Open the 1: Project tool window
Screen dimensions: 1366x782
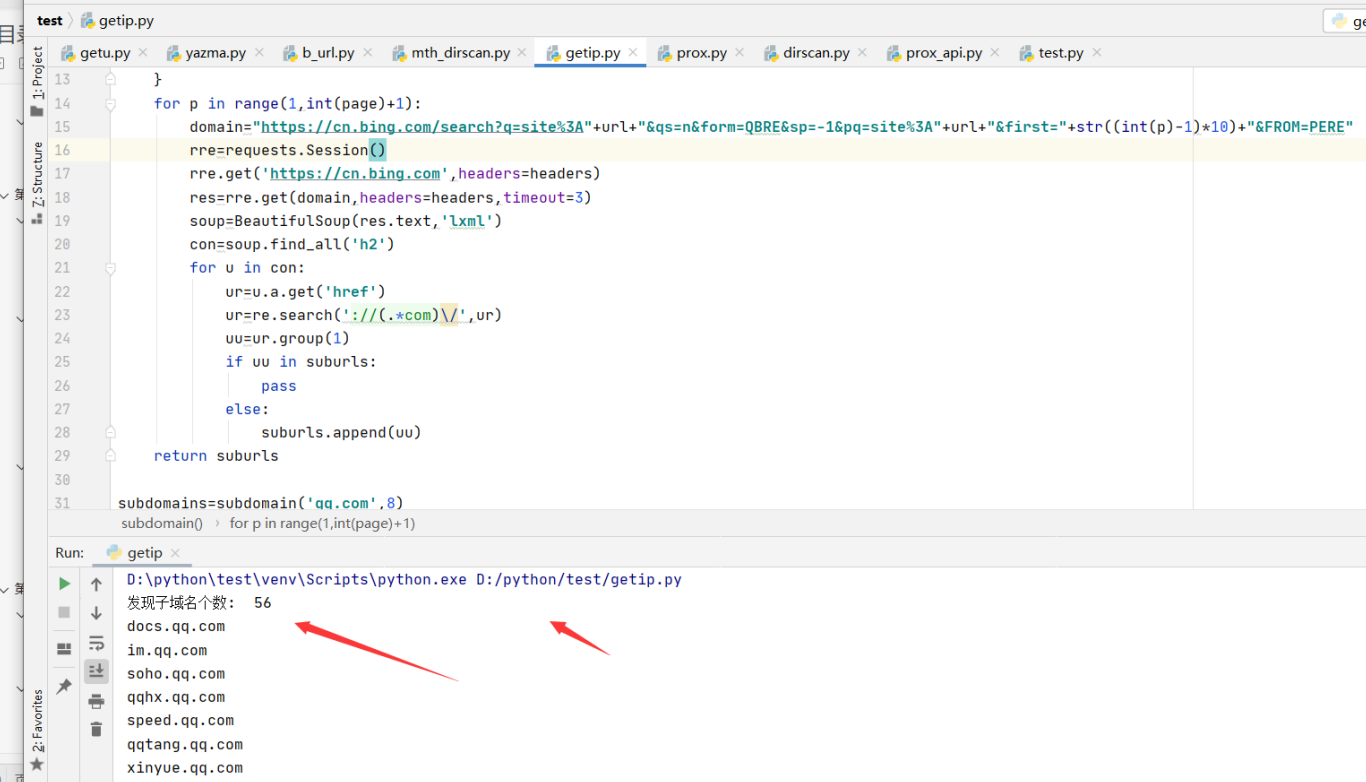(38, 73)
